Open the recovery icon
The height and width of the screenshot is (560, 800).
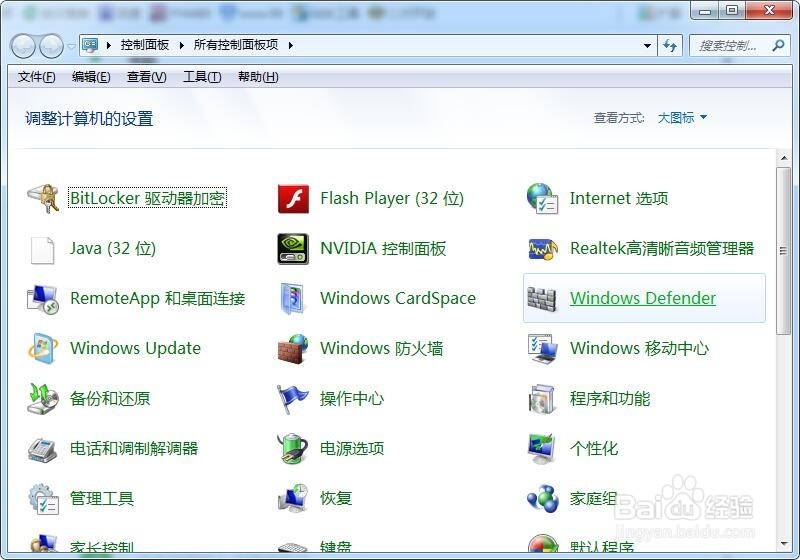[293, 498]
